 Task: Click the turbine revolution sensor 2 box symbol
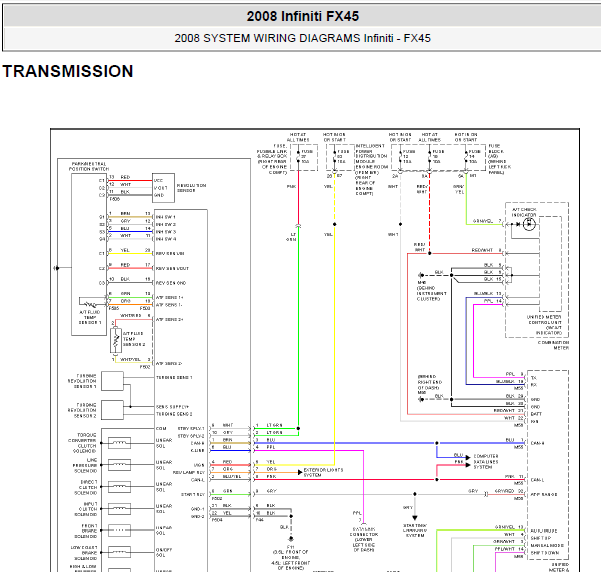[112, 410]
